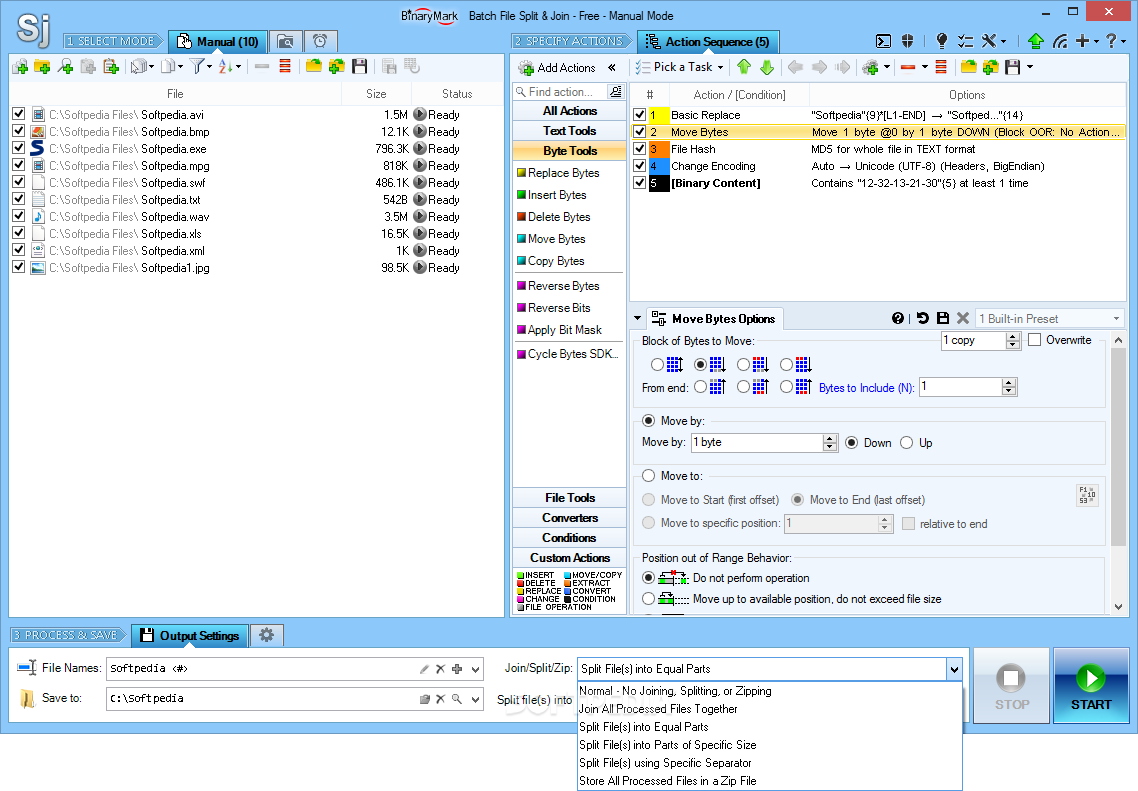
Task: Click the command line console icon
Action: pyautogui.click(x=883, y=41)
